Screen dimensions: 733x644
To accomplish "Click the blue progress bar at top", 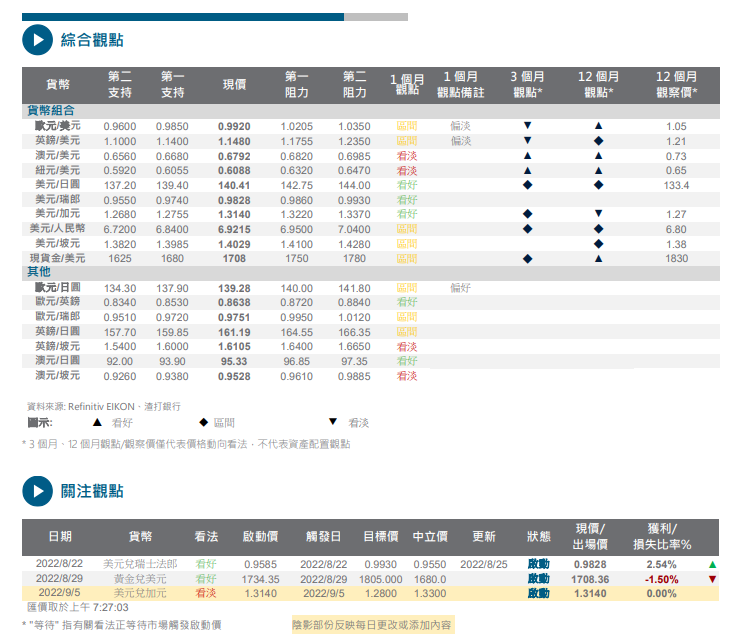I will click(x=183, y=17).
